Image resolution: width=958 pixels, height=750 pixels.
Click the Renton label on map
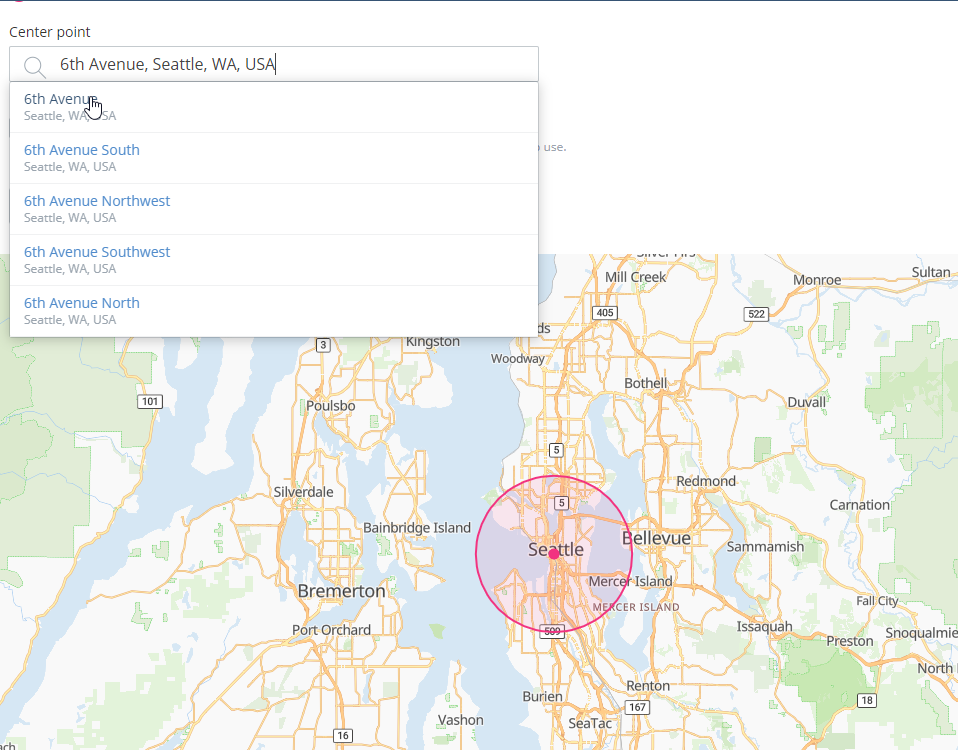pyautogui.click(x=648, y=686)
